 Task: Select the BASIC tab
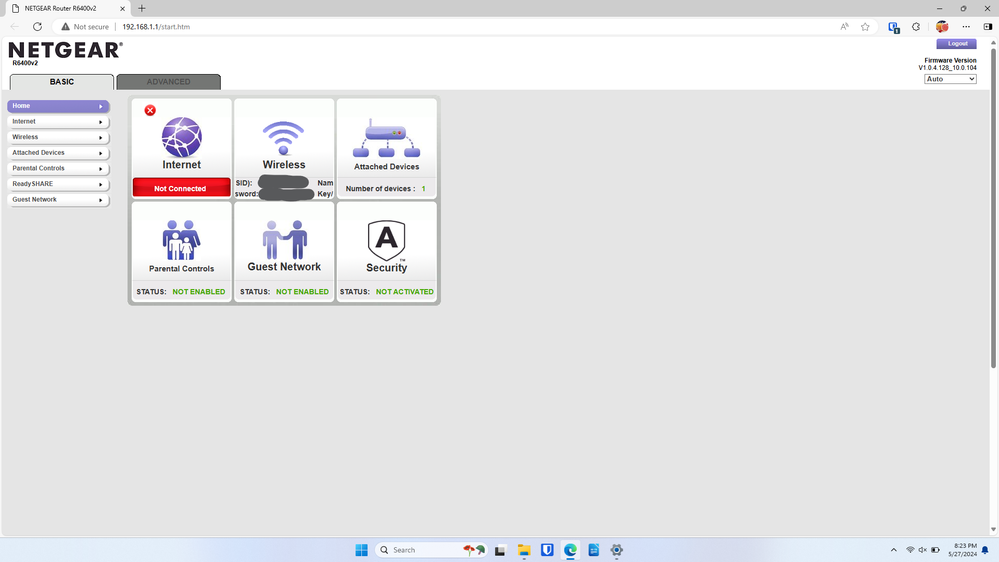[62, 82]
